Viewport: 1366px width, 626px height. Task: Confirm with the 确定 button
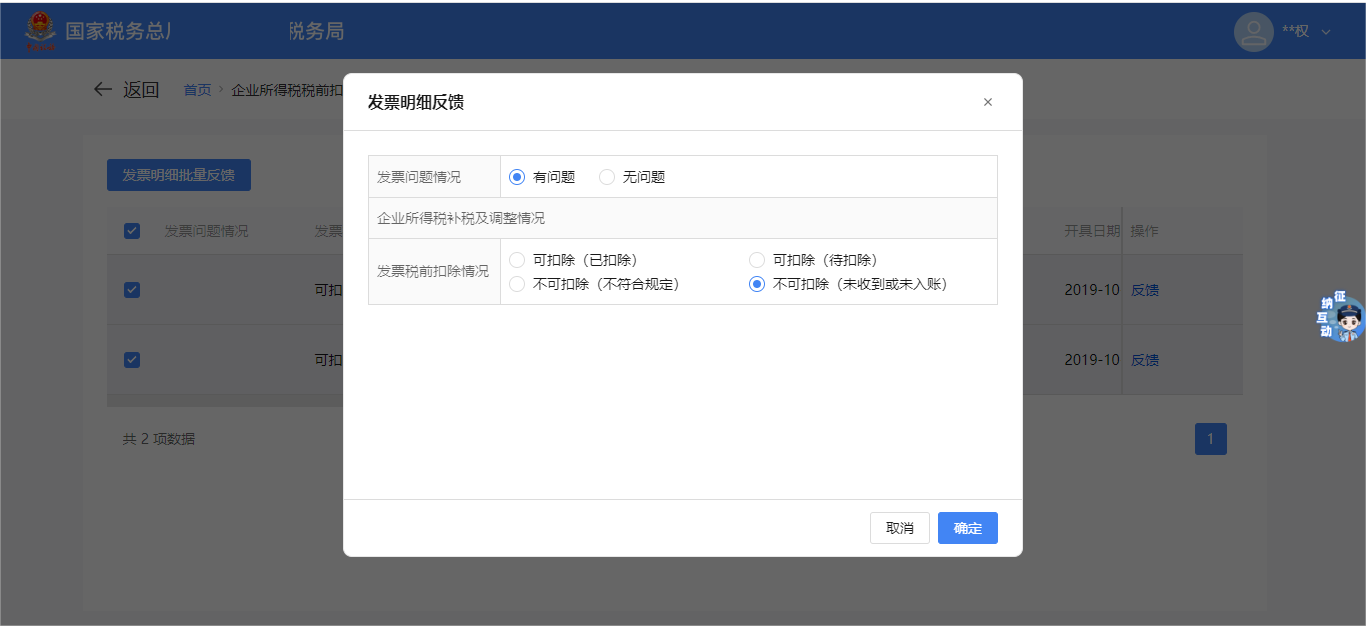(x=968, y=528)
